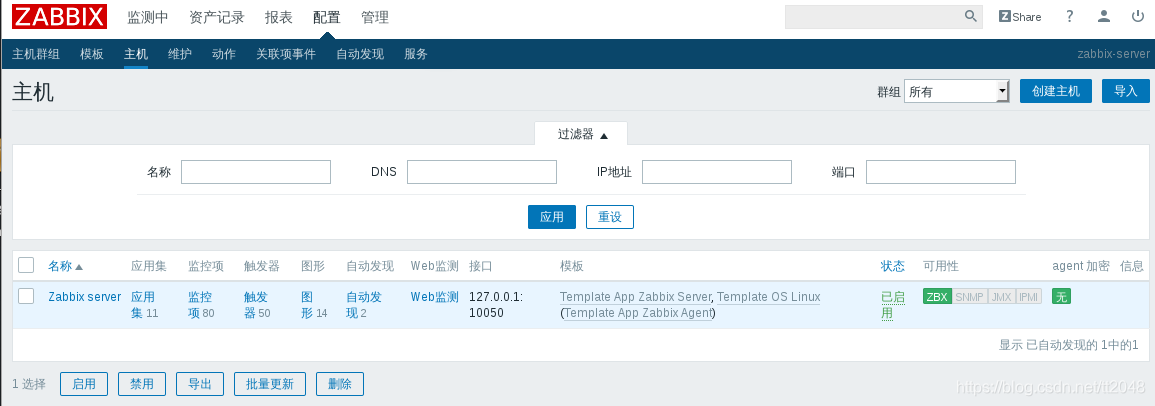Open 触发器 50 link

point(257,305)
